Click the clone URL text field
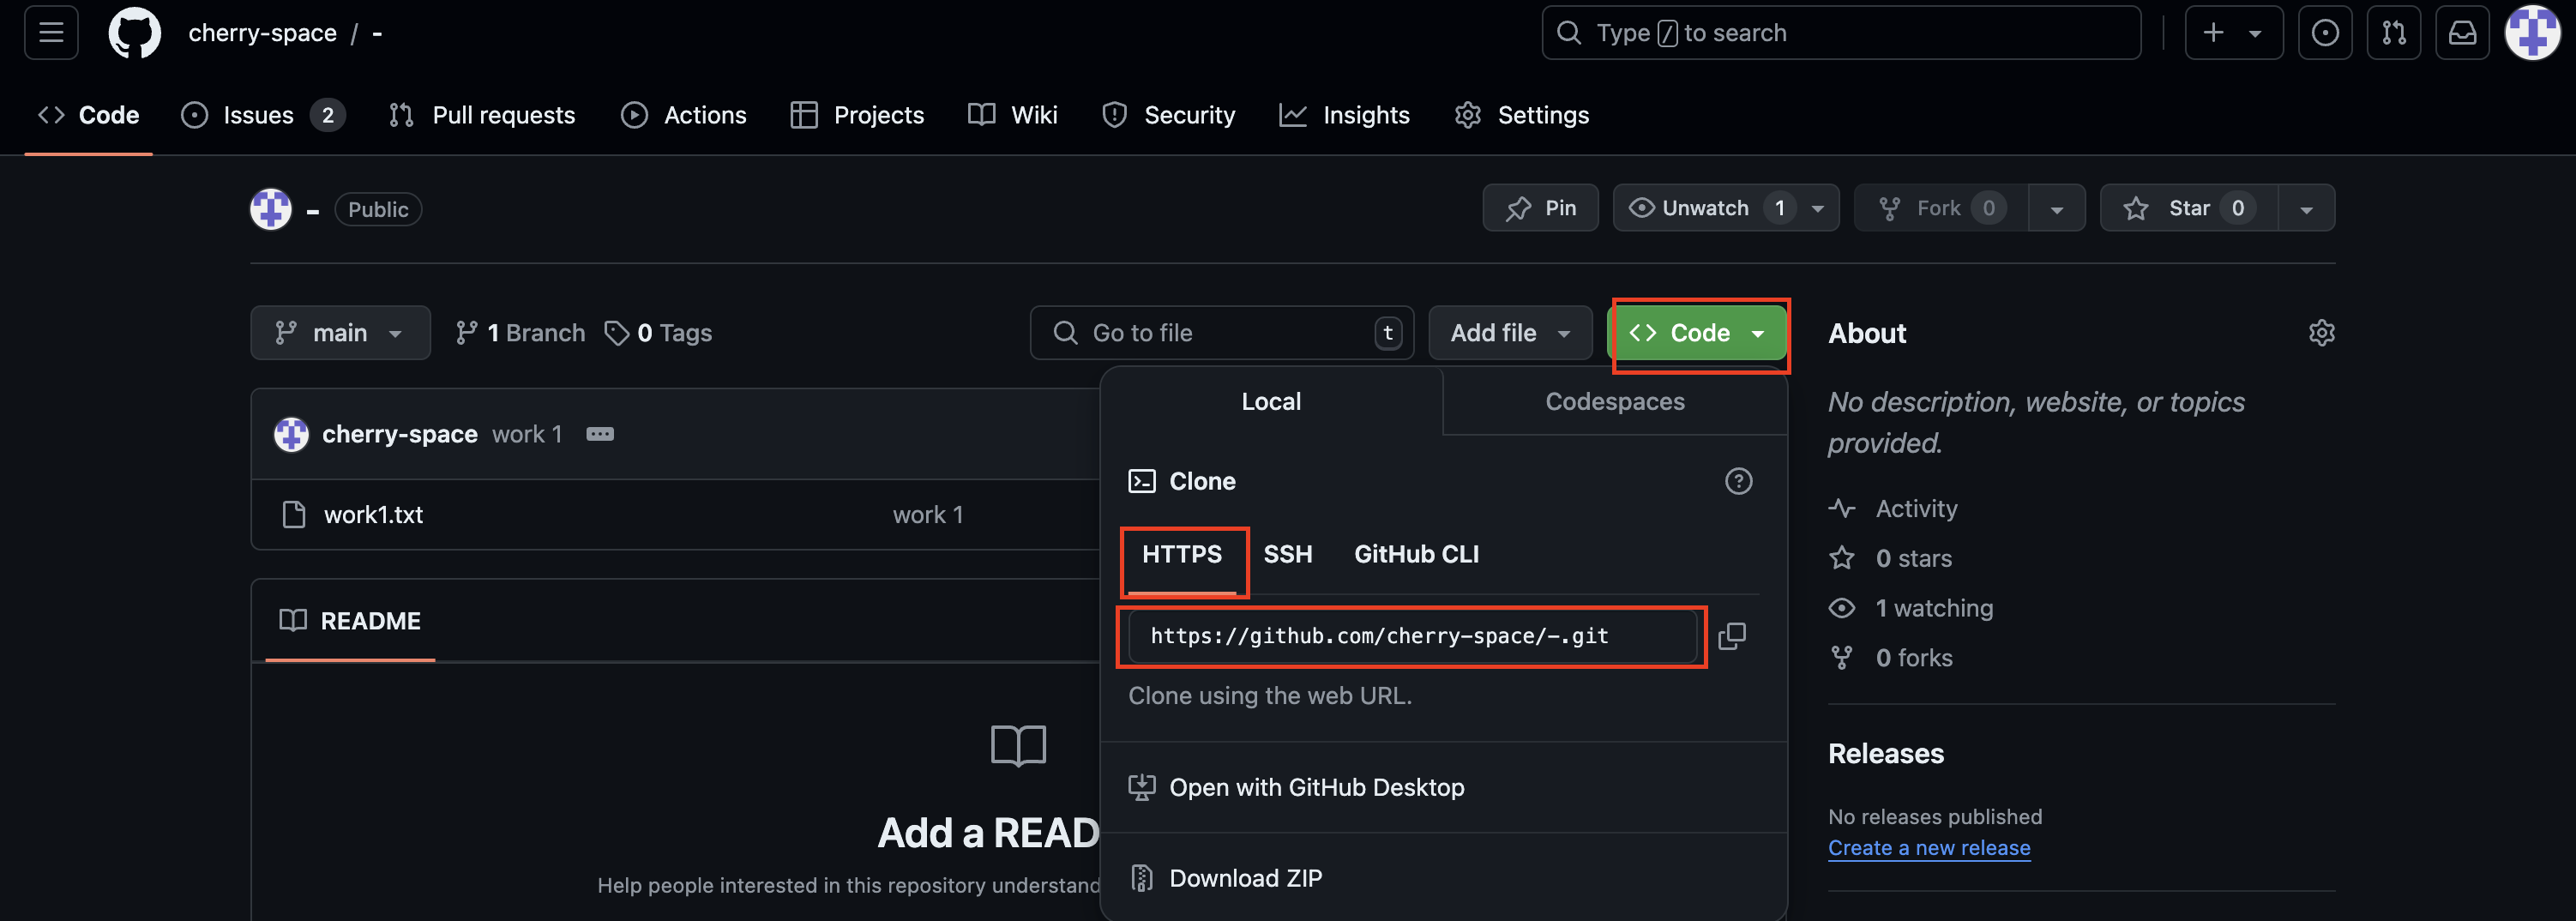 tap(1413, 636)
